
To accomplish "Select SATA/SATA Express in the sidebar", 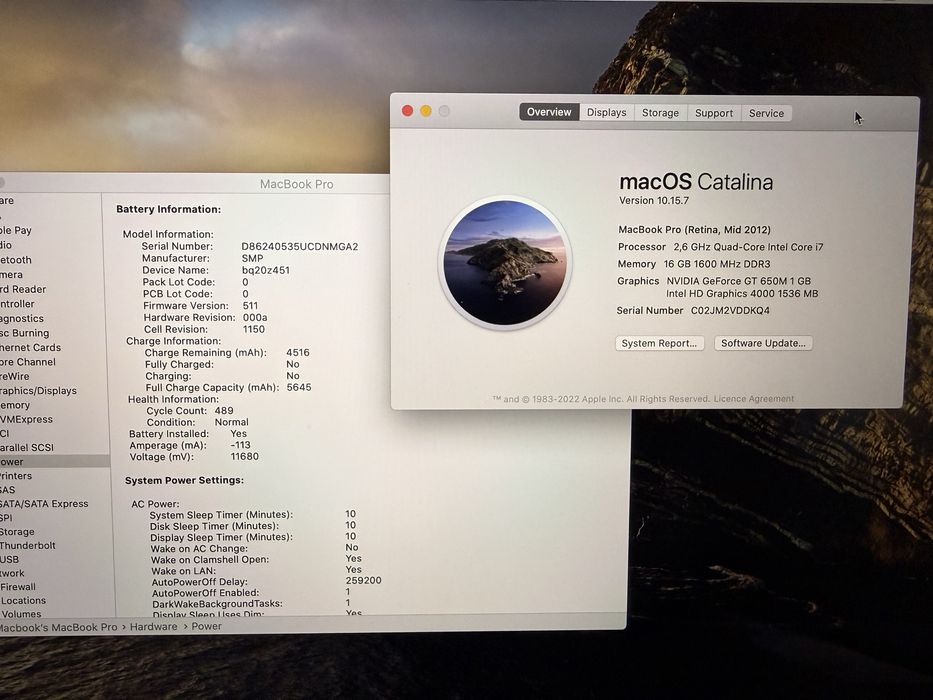I will [x=44, y=504].
